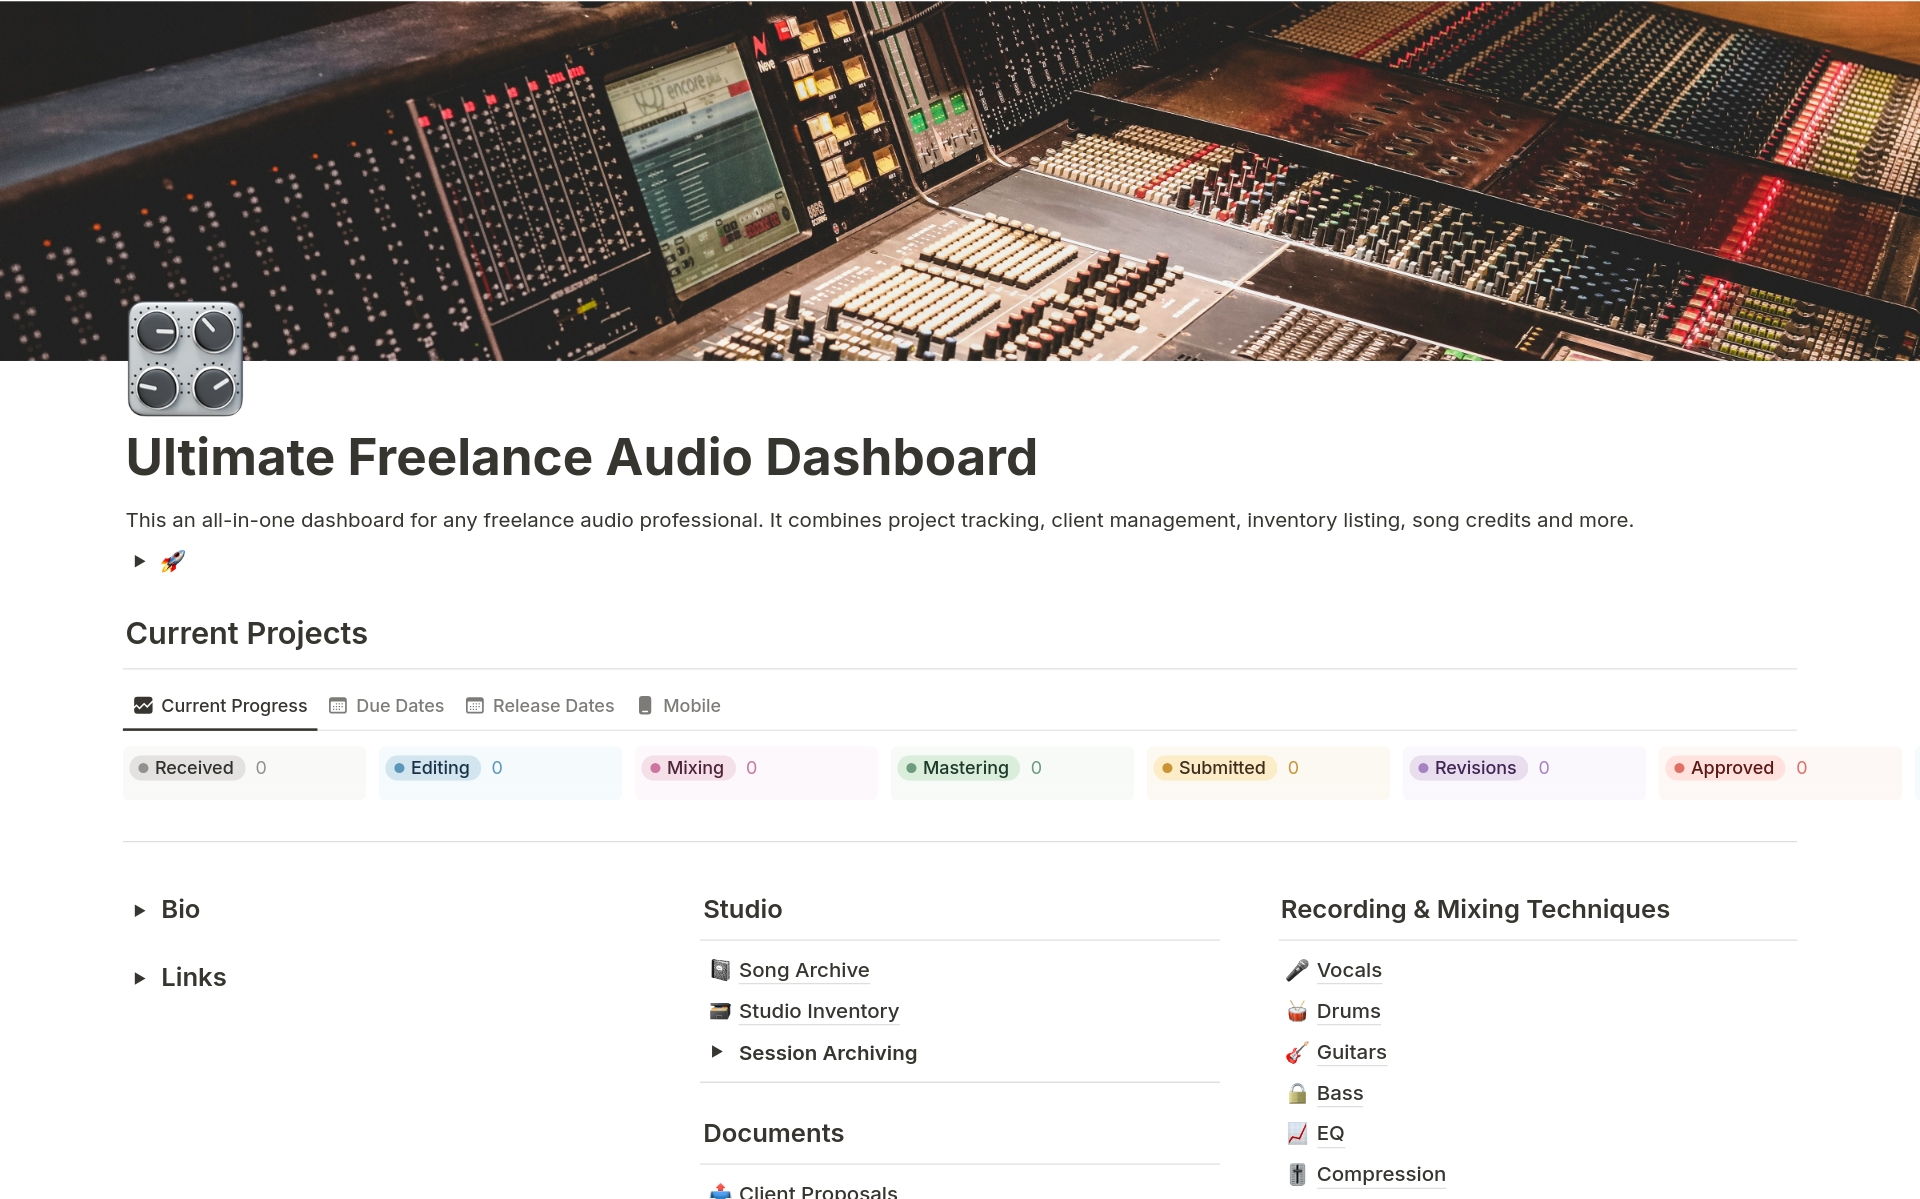Click the knobs page icon above the title
The height and width of the screenshot is (1199, 1920).
pyautogui.click(x=184, y=359)
